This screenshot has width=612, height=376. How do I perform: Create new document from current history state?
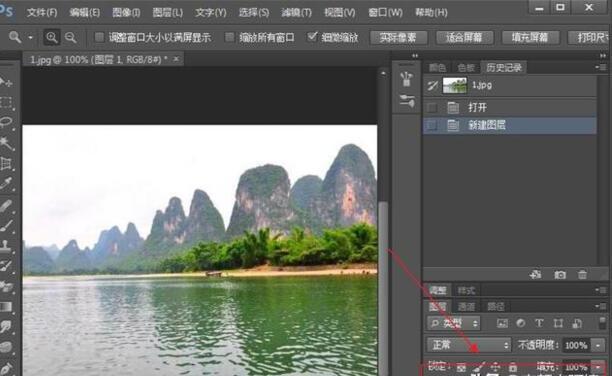click(x=536, y=274)
